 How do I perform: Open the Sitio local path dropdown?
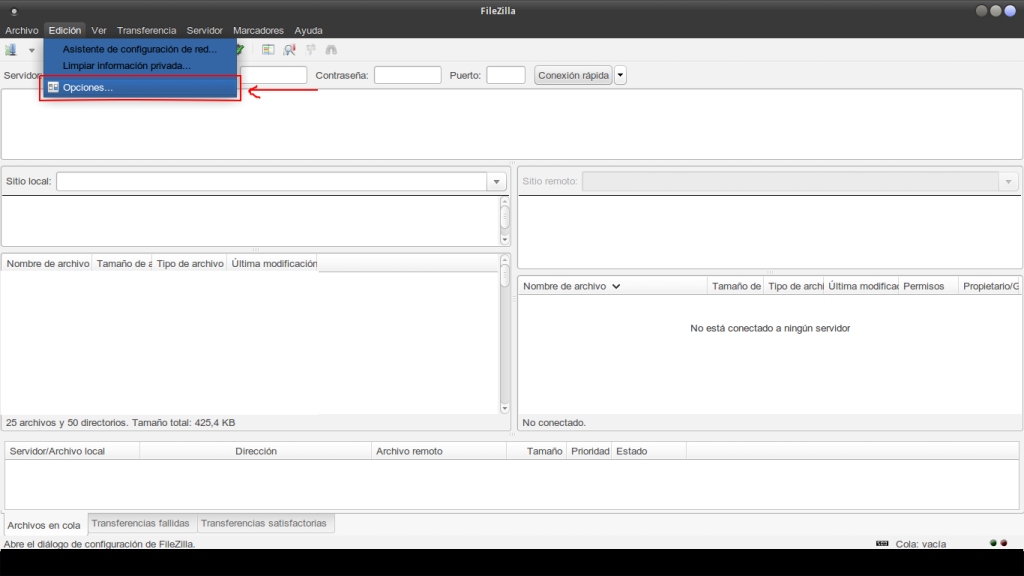pyautogui.click(x=496, y=182)
